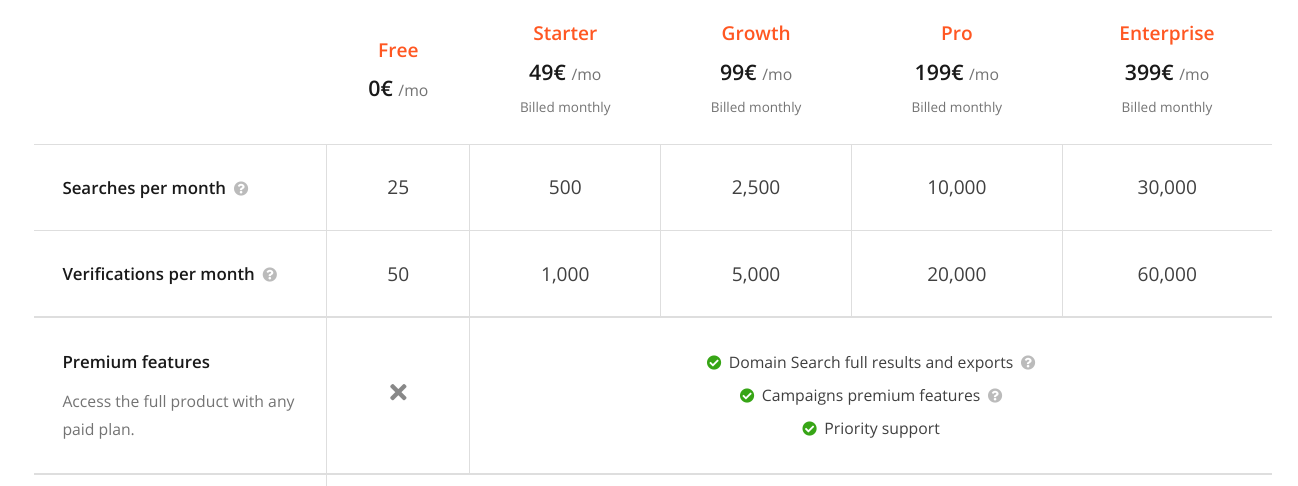Click the 30,000 Enterprise searches value
Screen dimensions: 1298x486
click(1167, 188)
